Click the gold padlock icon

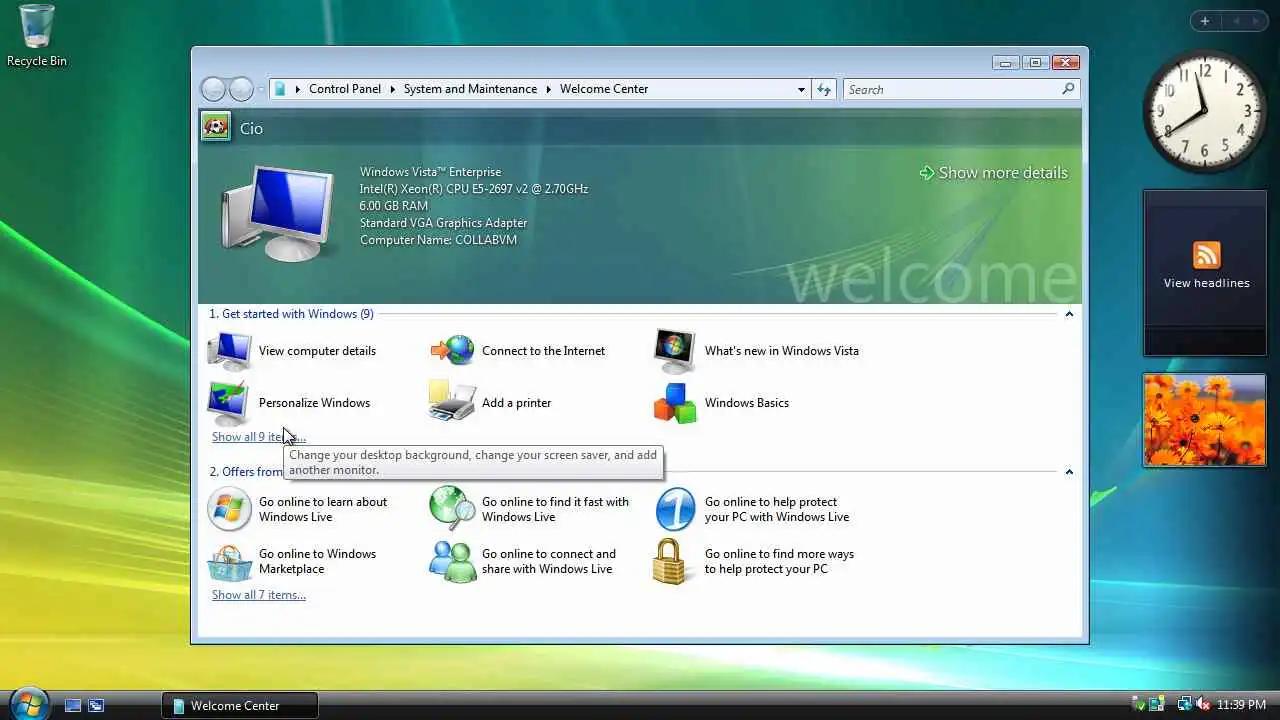pyautogui.click(x=671, y=561)
